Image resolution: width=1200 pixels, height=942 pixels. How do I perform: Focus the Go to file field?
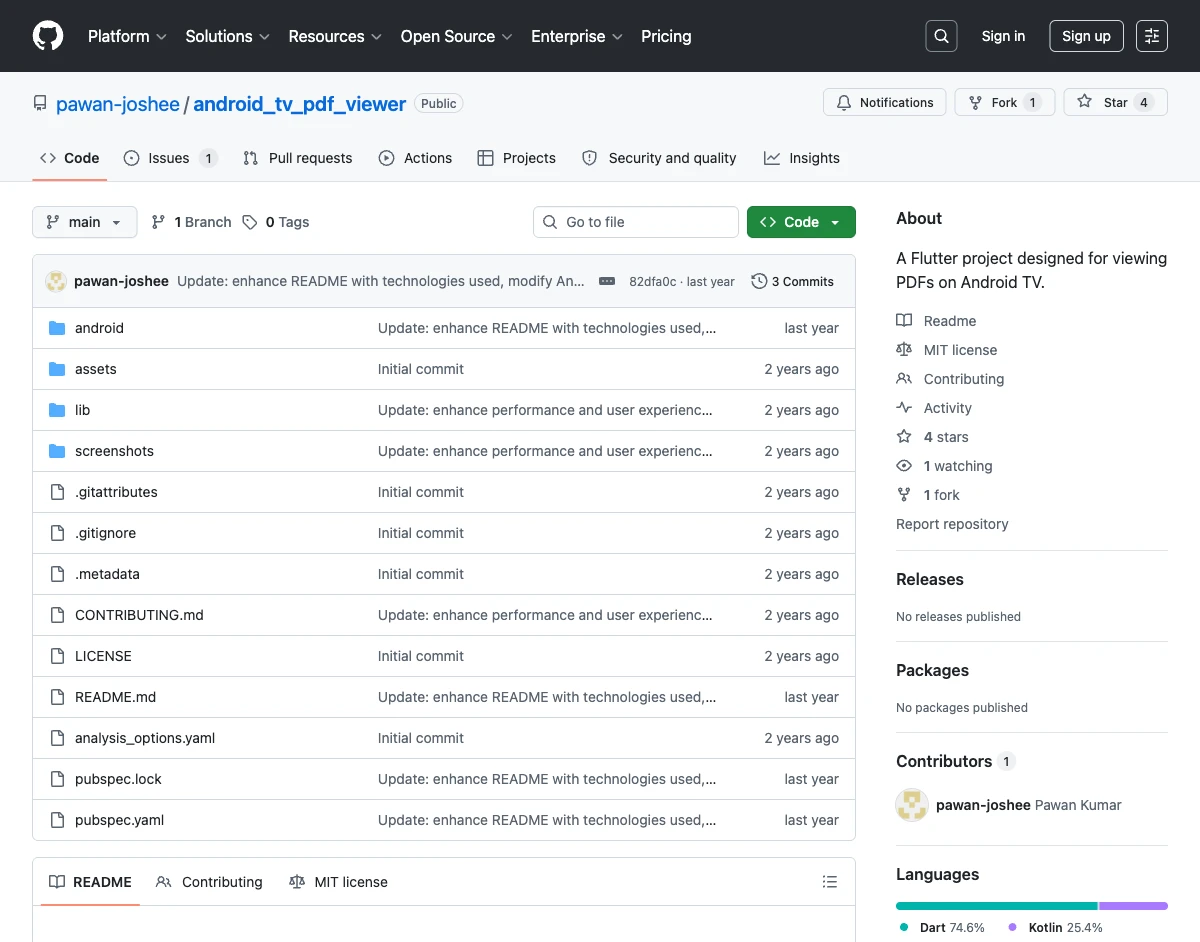tap(645, 222)
